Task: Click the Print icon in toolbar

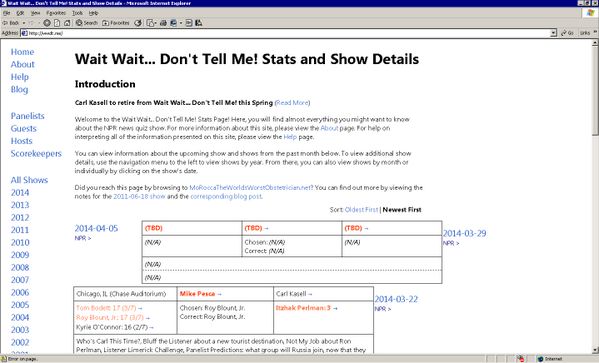Action: coord(163,23)
